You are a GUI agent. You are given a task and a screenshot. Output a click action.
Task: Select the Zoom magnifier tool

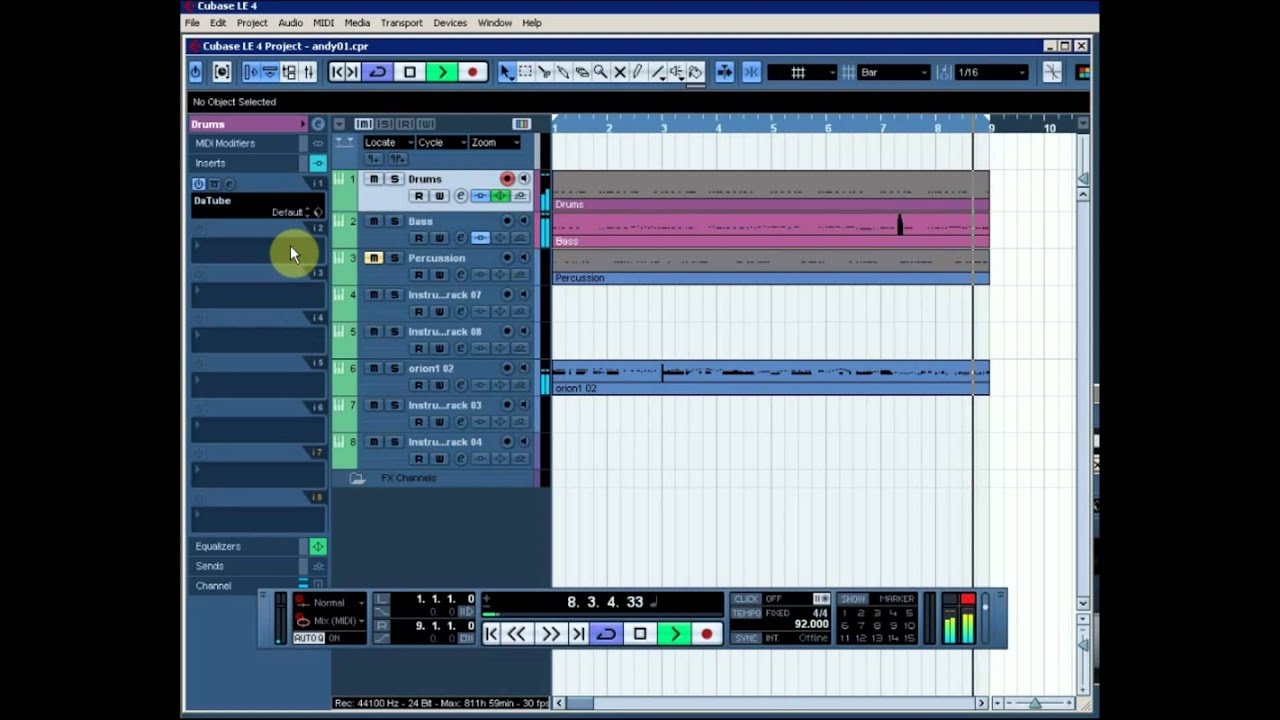click(x=600, y=72)
